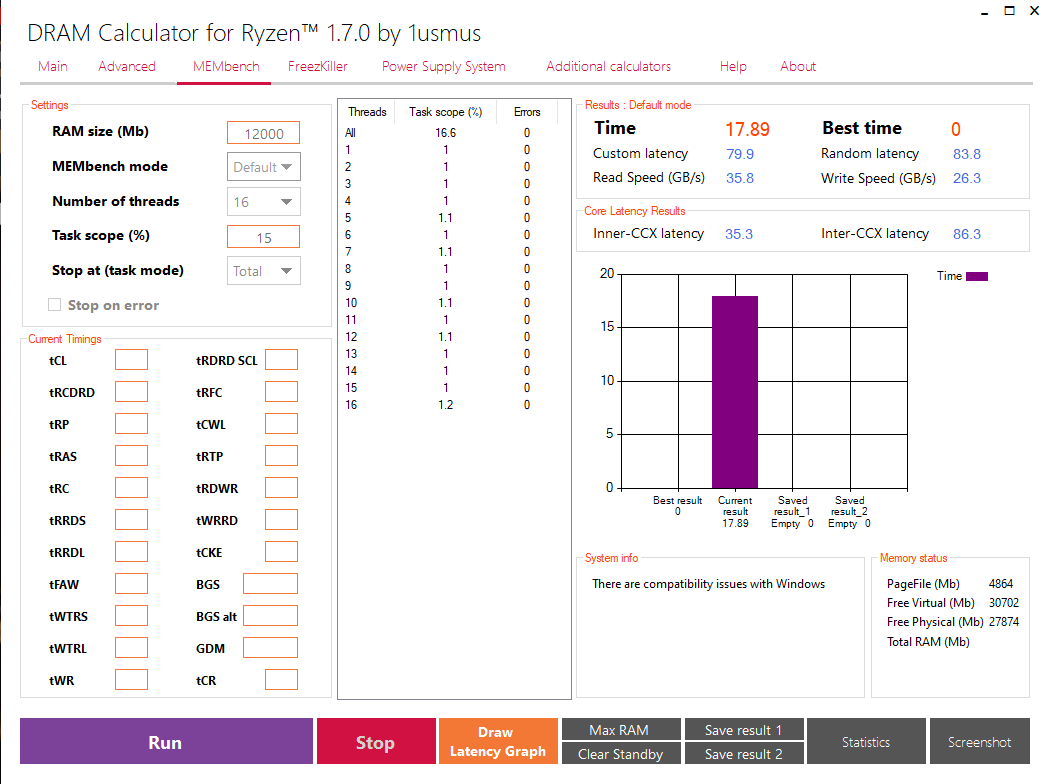Screen dimensions: 1048x784
Task: Click the tCWL timing field
Action: 281,424
